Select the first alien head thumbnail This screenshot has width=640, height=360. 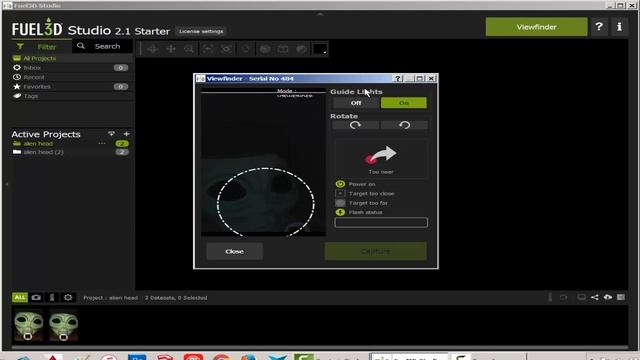click(x=28, y=324)
